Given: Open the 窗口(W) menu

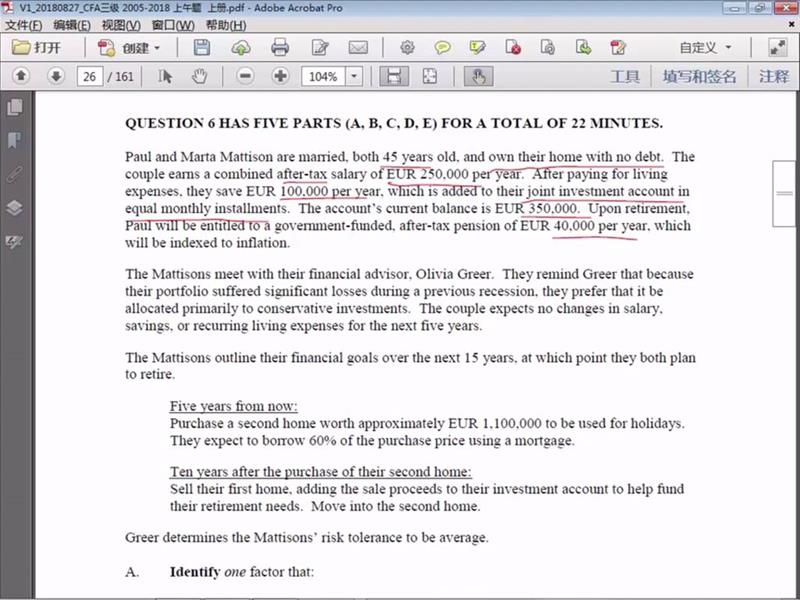Looking at the screenshot, I should (173, 26).
